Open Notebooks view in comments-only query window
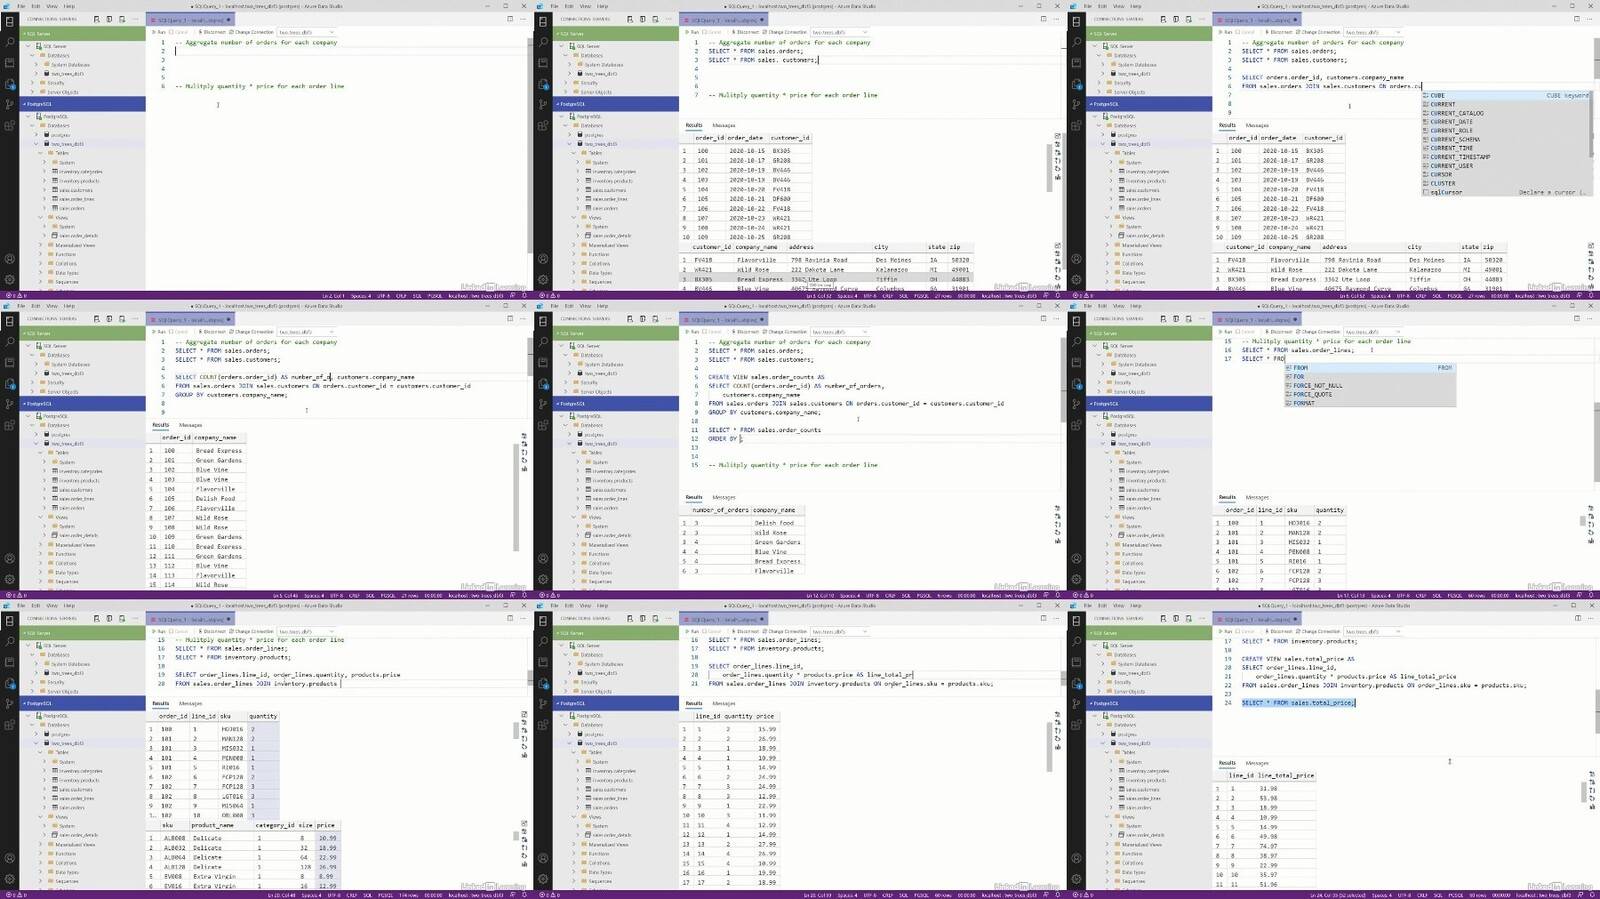This screenshot has width=1600, height=899. pyautogui.click(x=10, y=63)
